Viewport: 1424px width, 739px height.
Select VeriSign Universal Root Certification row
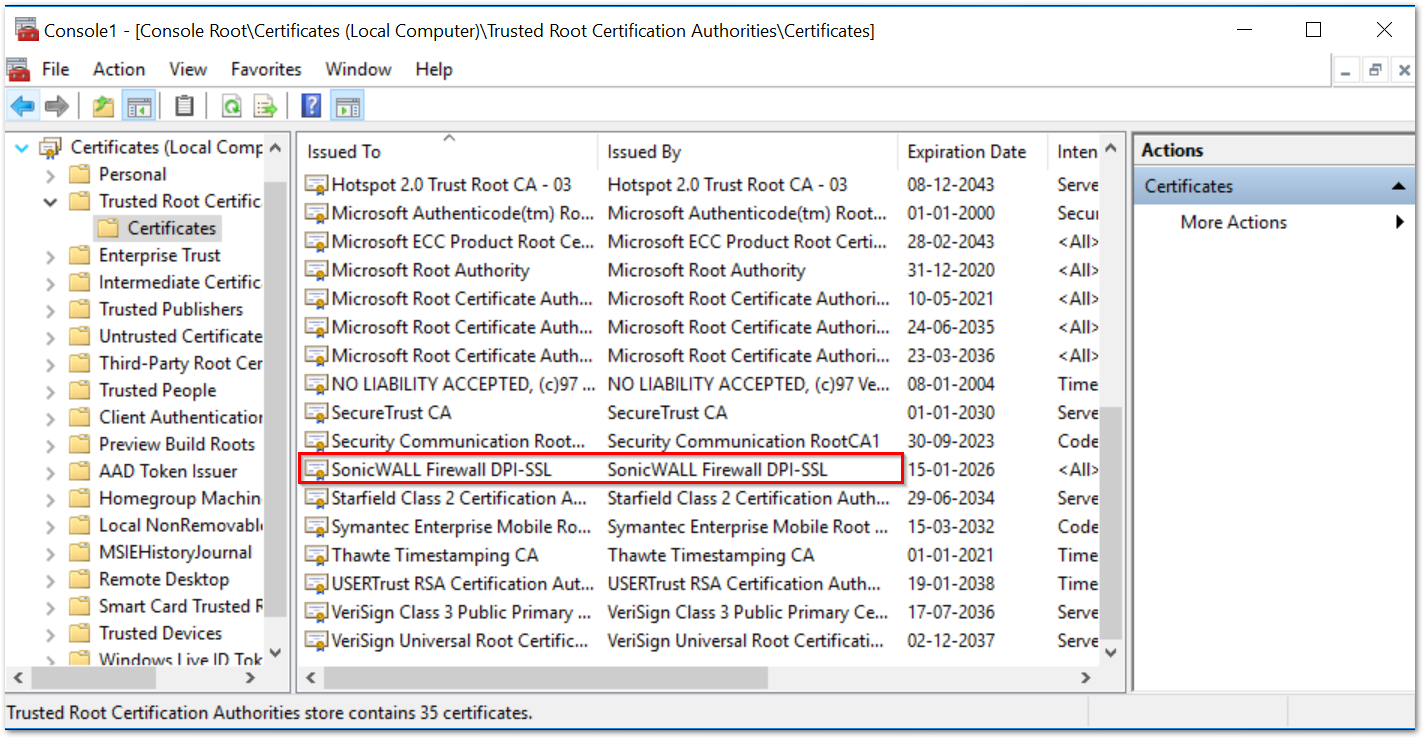699,641
